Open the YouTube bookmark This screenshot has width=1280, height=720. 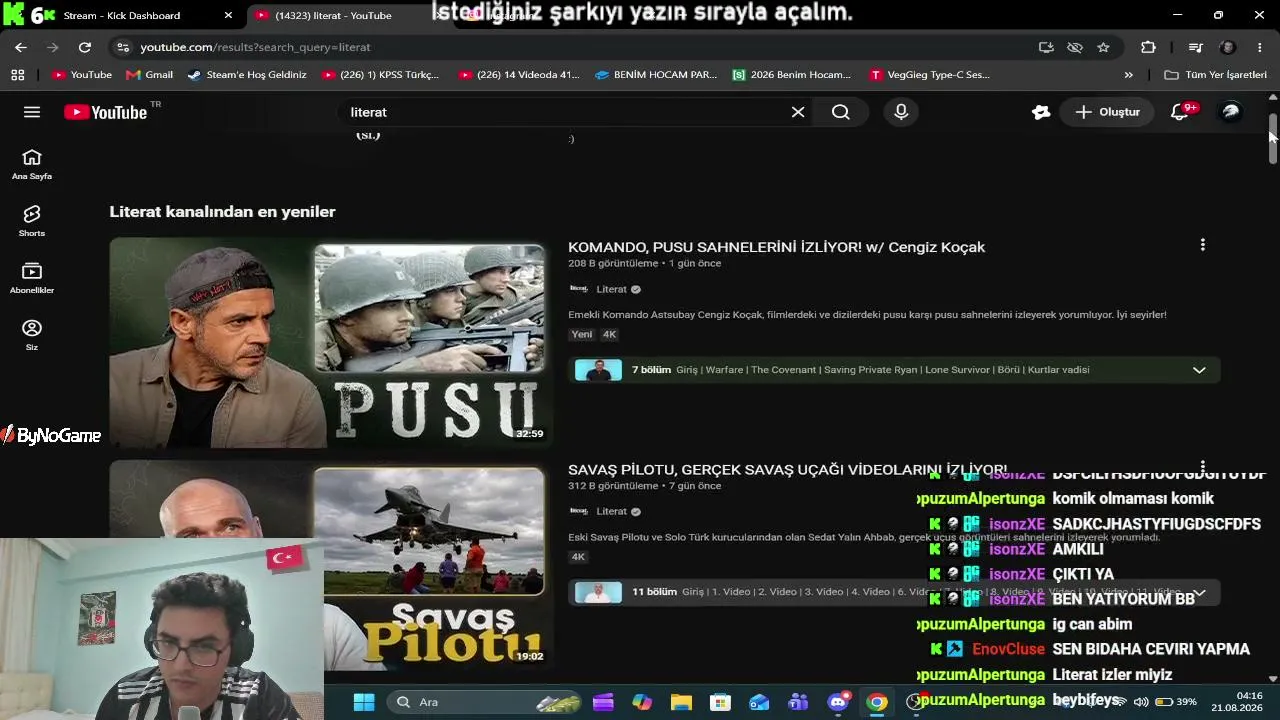(x=82, y=75)
